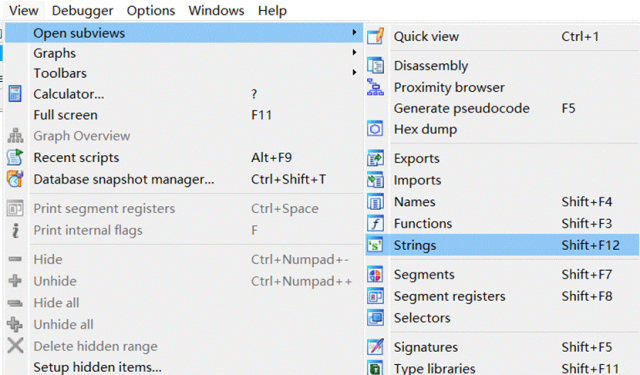Click the Functions window icon
This screenshot has height=375, width=640.
(x=376, y=223)
